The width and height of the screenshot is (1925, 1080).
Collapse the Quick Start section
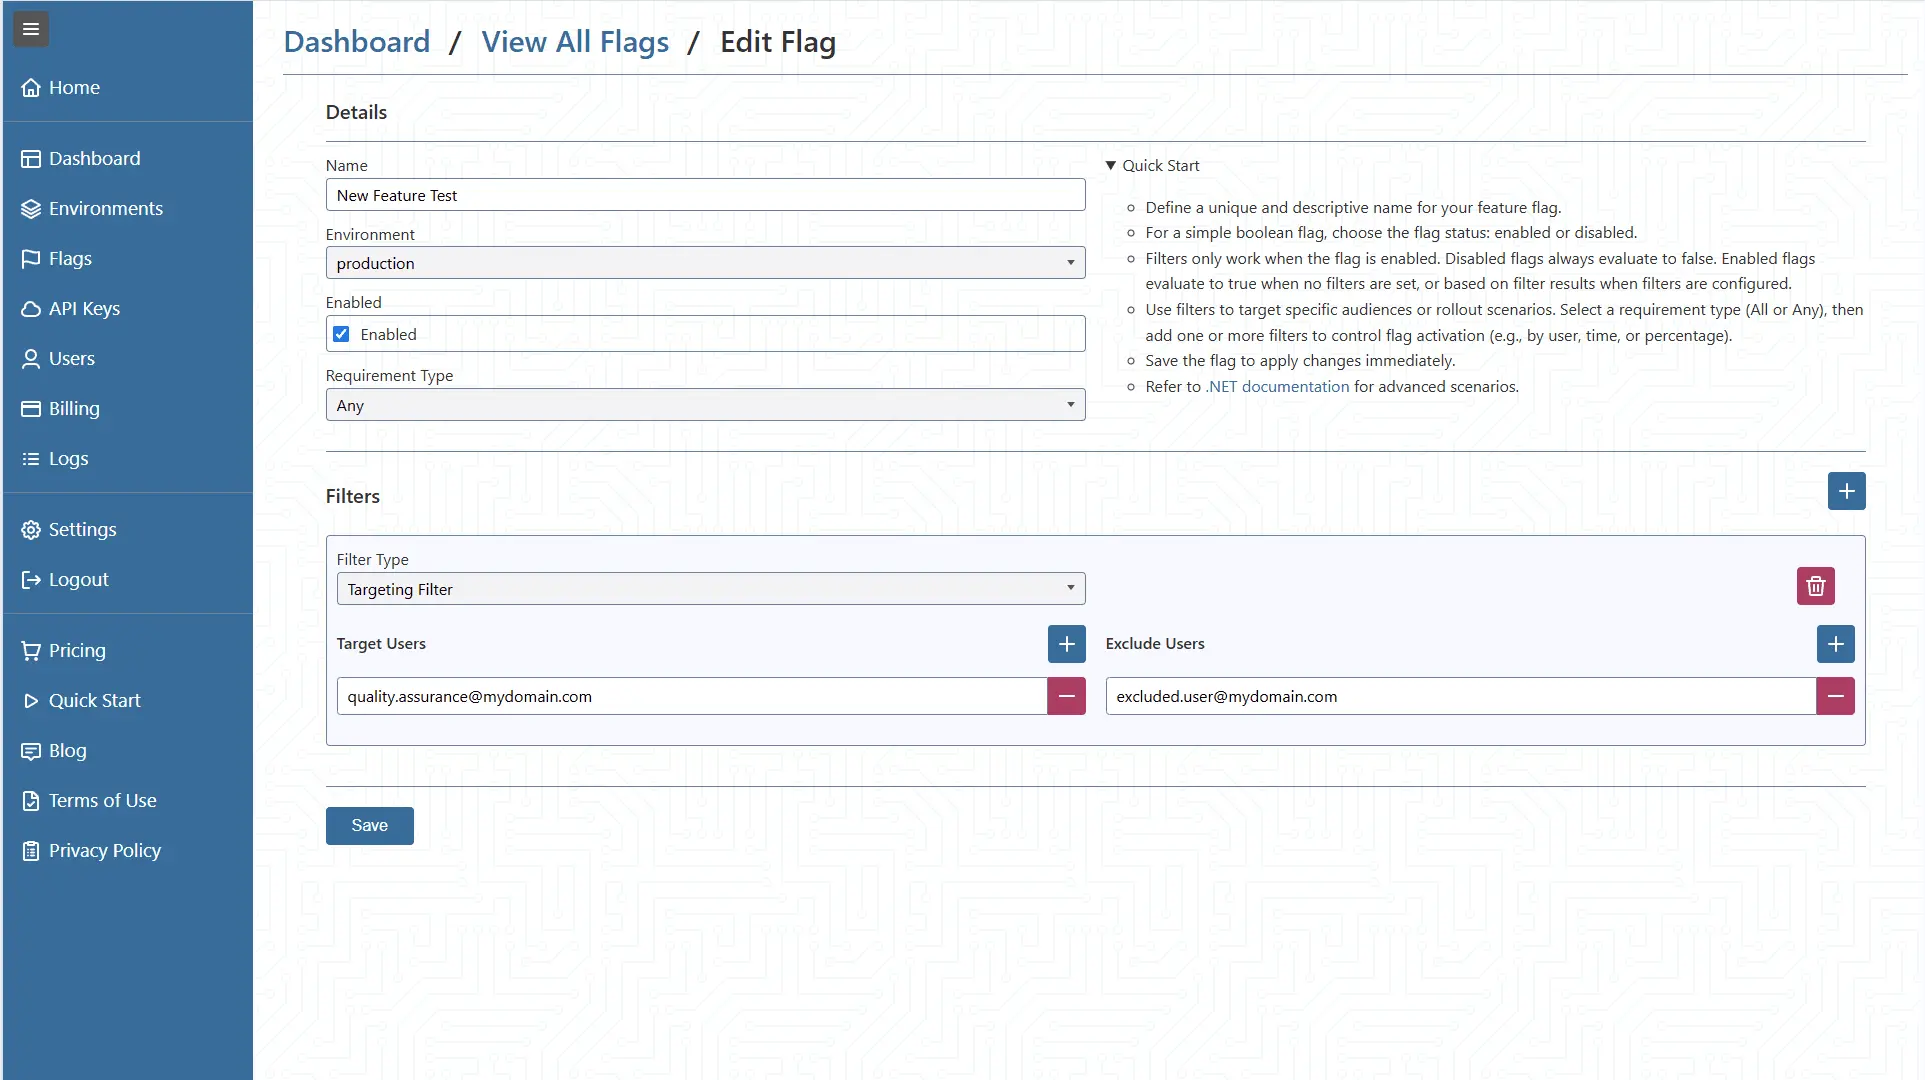point(1152,166)
